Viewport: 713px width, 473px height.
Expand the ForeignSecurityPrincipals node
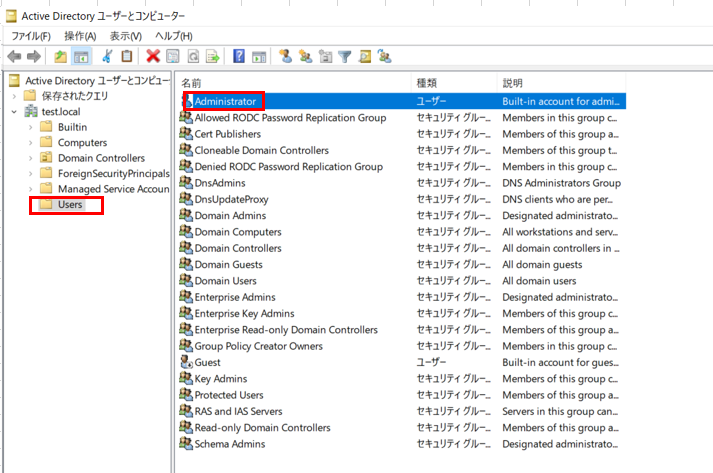point(30,174)
